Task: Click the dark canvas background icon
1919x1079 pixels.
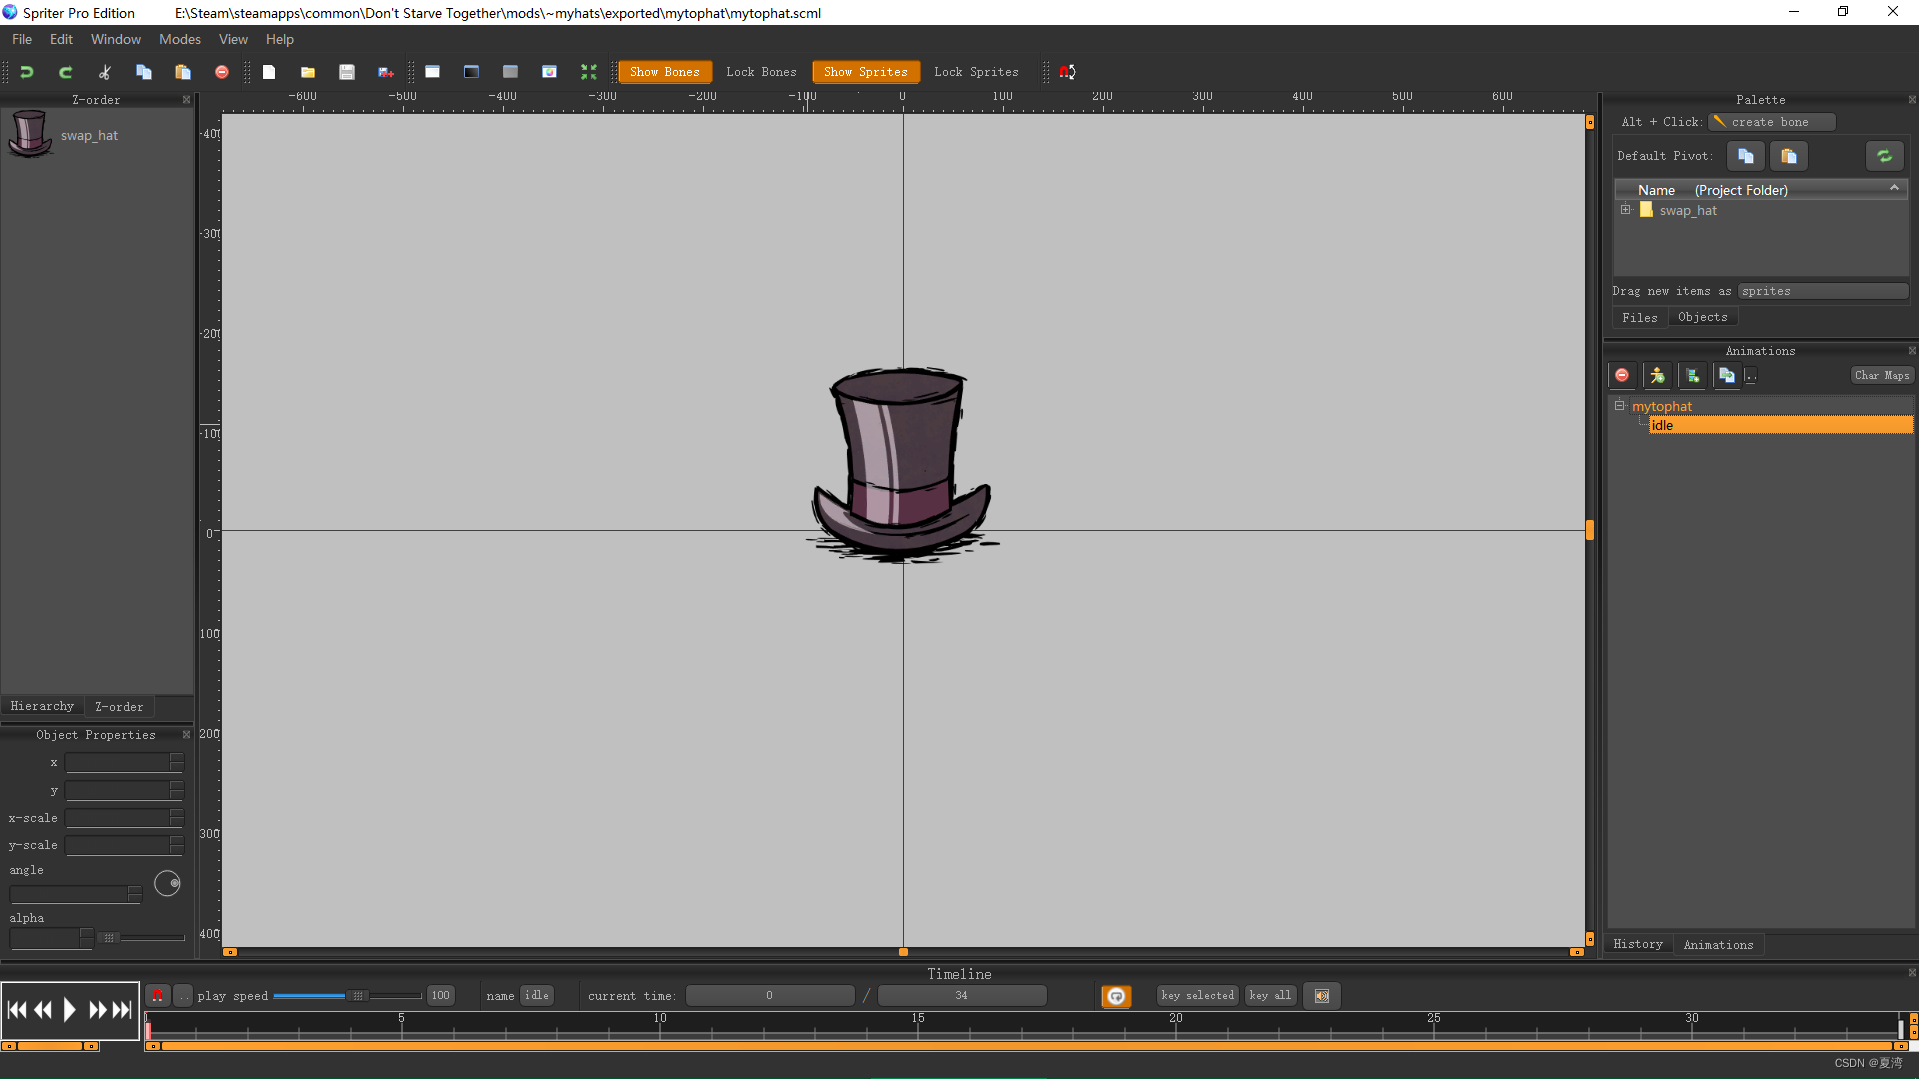Action: pyautogui.click(x=471, y=72)
